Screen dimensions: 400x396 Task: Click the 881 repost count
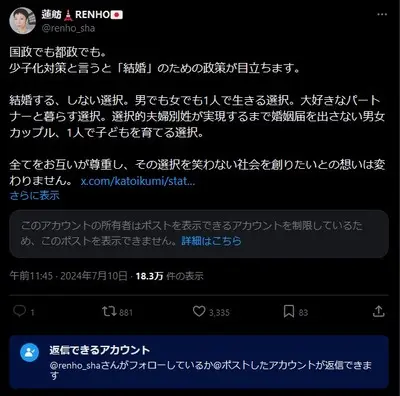[x=126, y=313]
